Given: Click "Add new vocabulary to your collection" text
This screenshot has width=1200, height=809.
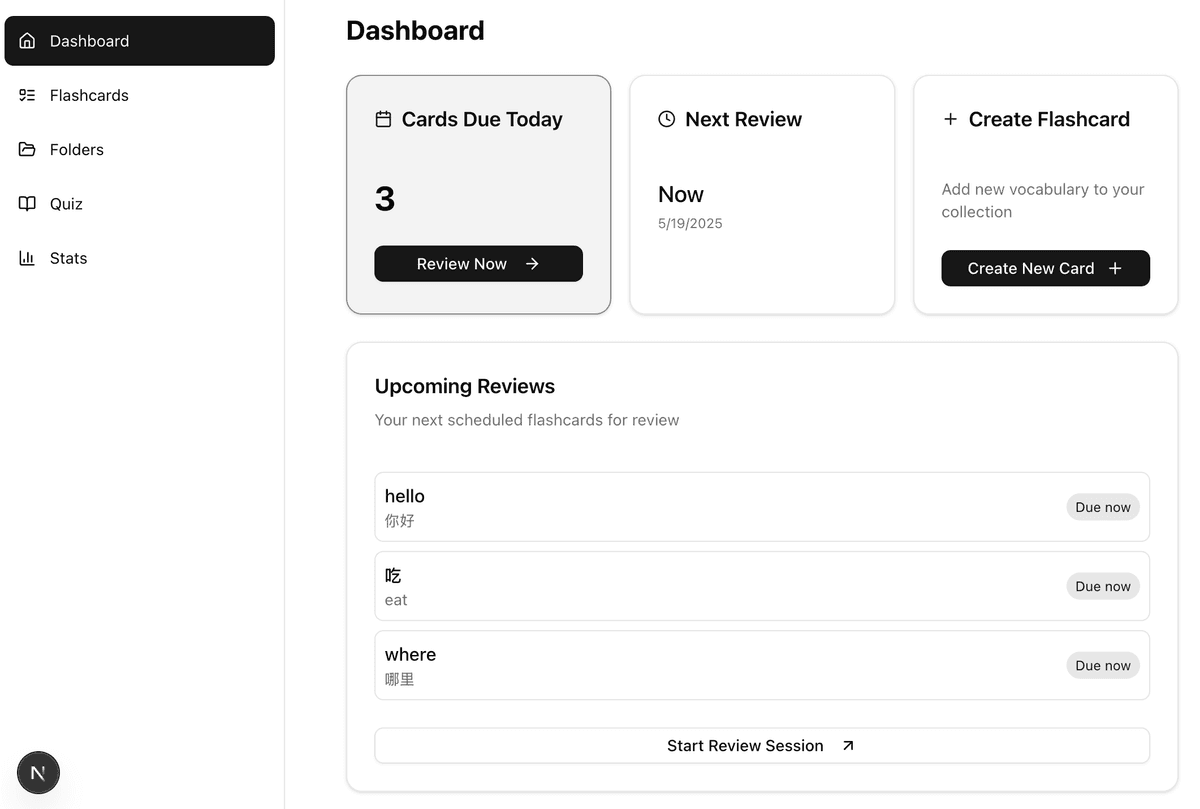Looking at the screenshot, I should click(1043, 200).
